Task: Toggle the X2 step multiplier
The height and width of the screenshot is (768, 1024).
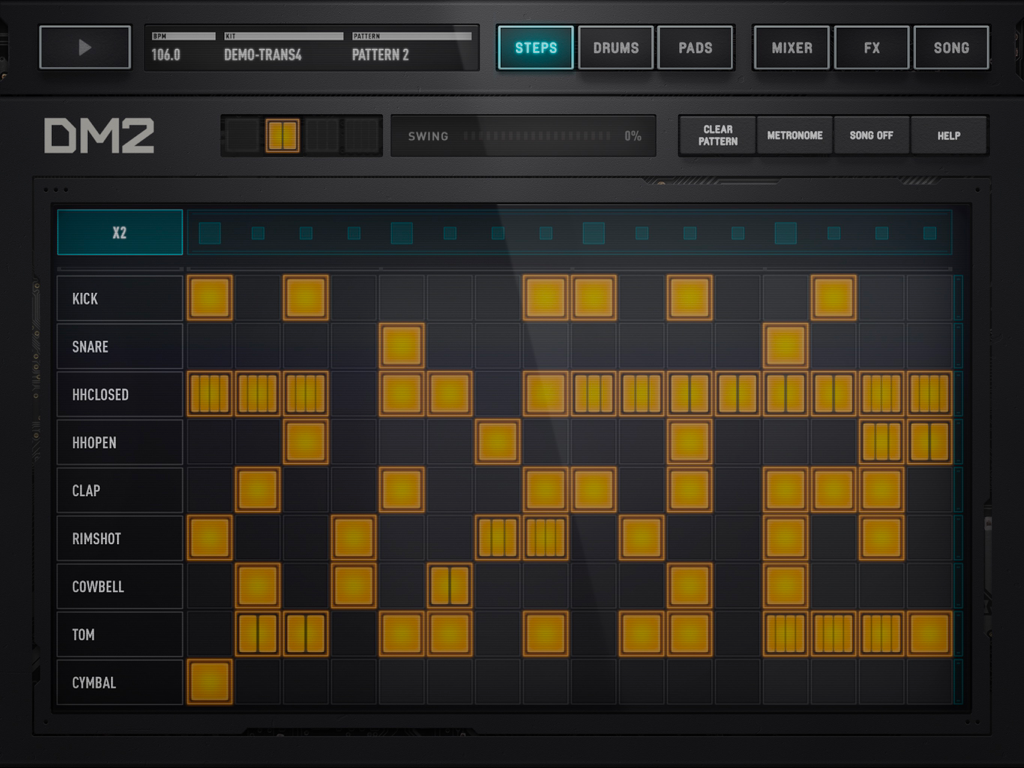Action: pyautogui.click(x=119, y=231)
